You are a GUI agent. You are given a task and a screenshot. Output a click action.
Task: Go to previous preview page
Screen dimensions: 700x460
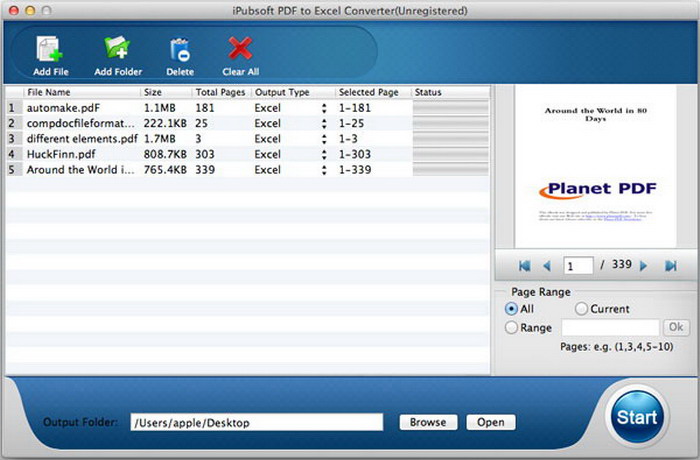coord(547,266)
